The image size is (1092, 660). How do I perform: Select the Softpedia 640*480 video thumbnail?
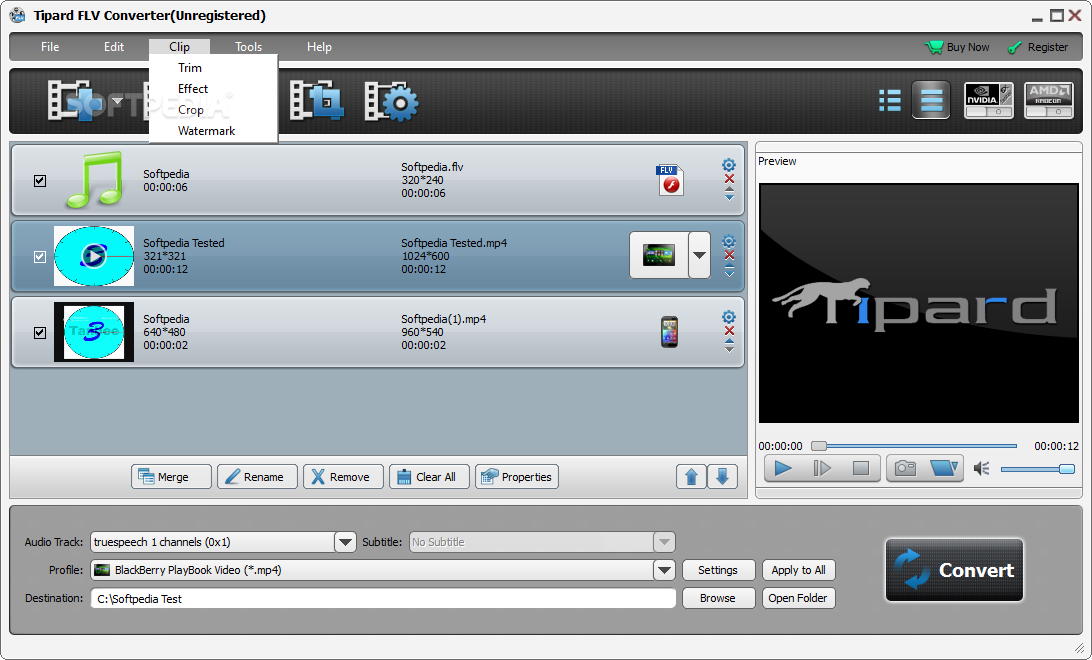tap(94, 332)
